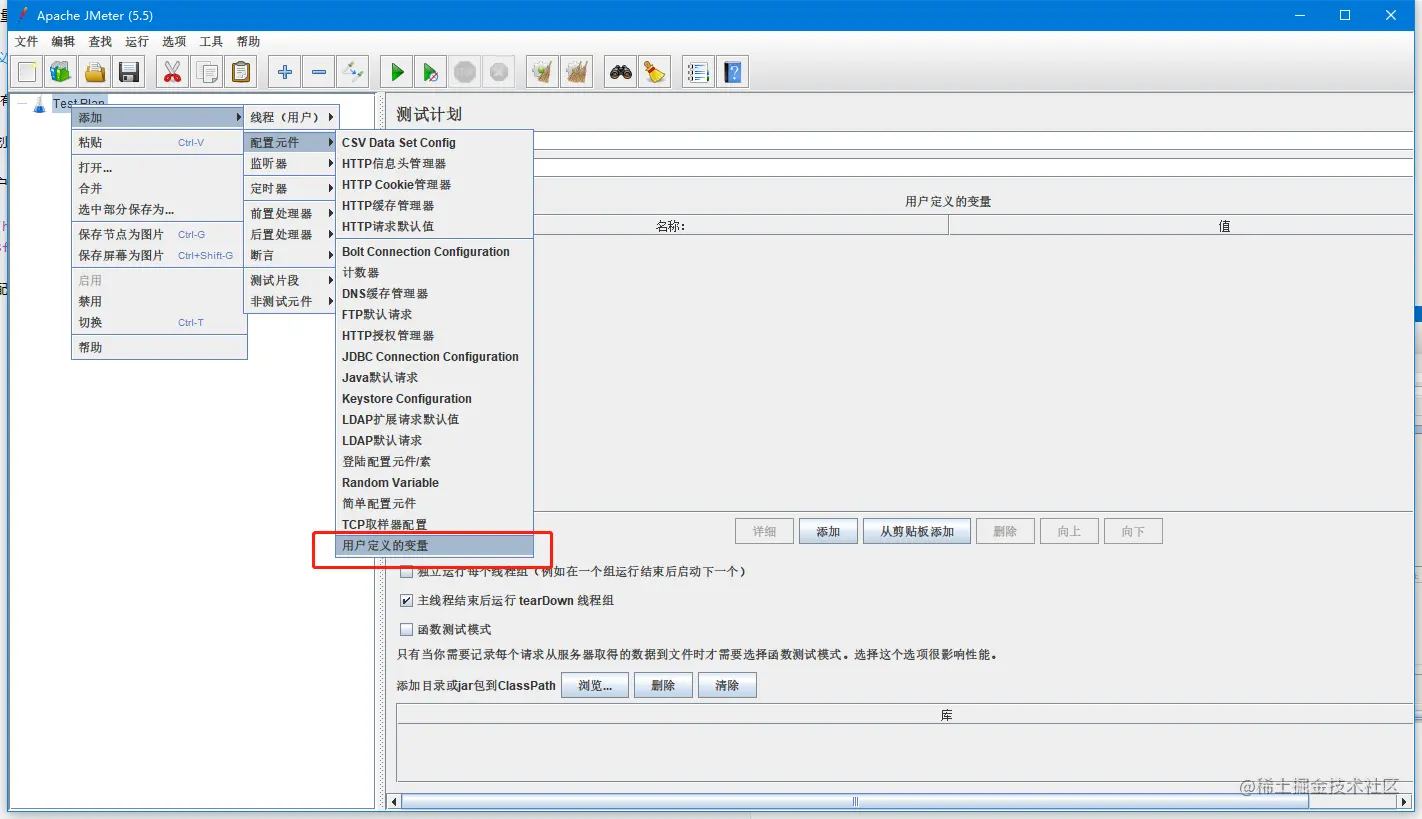This screenshot has height=819, width=1422.
Task: Start the test with green play icon
Action: click(x=397, y=72)
